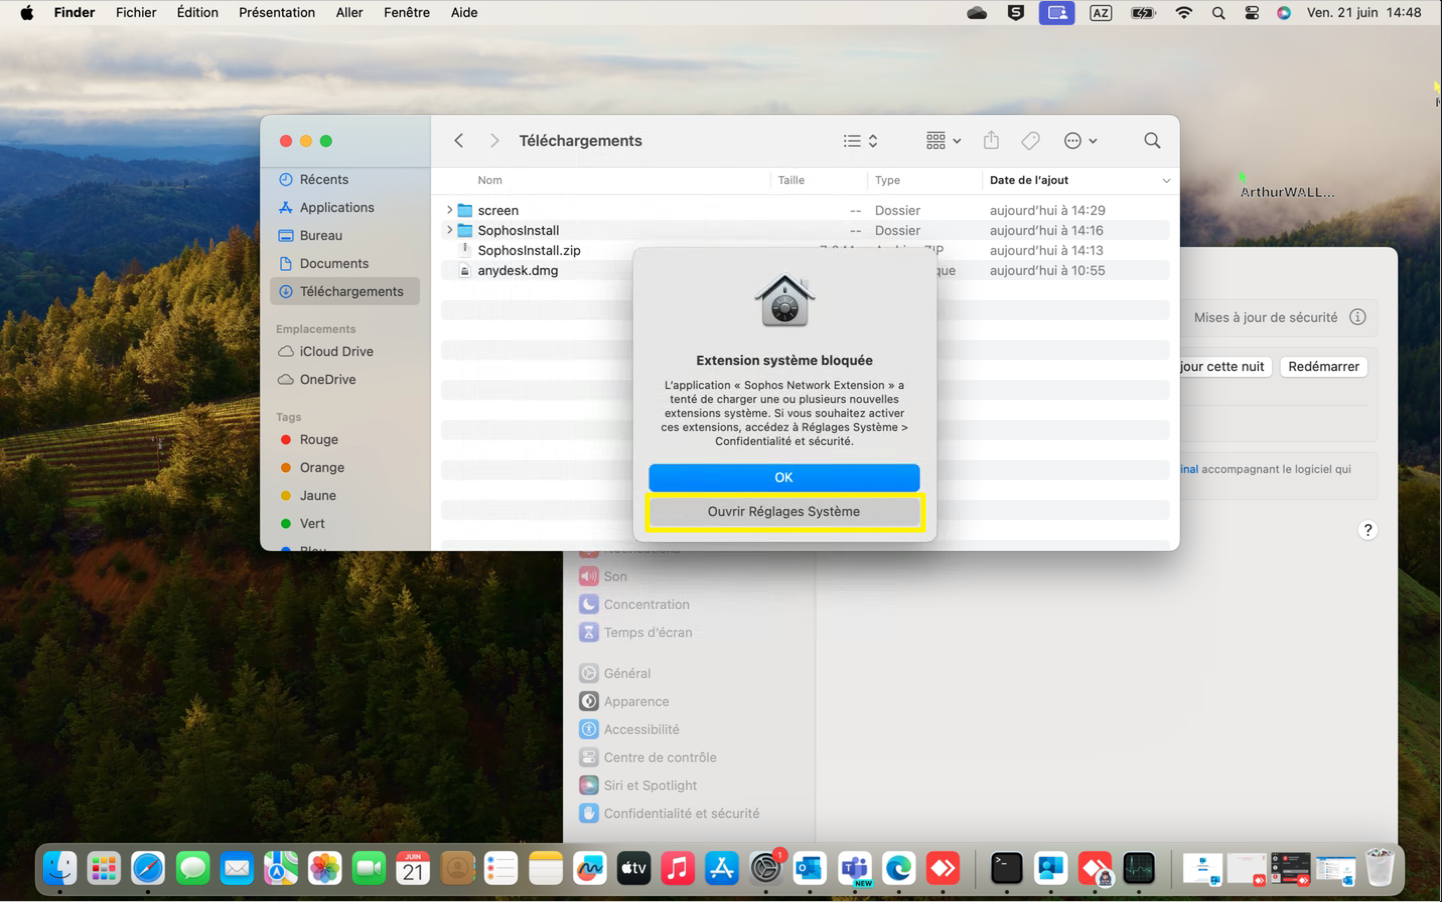Open Launchpad in the Dock
The image size is (1442, 902).
[x=104, y=869]
